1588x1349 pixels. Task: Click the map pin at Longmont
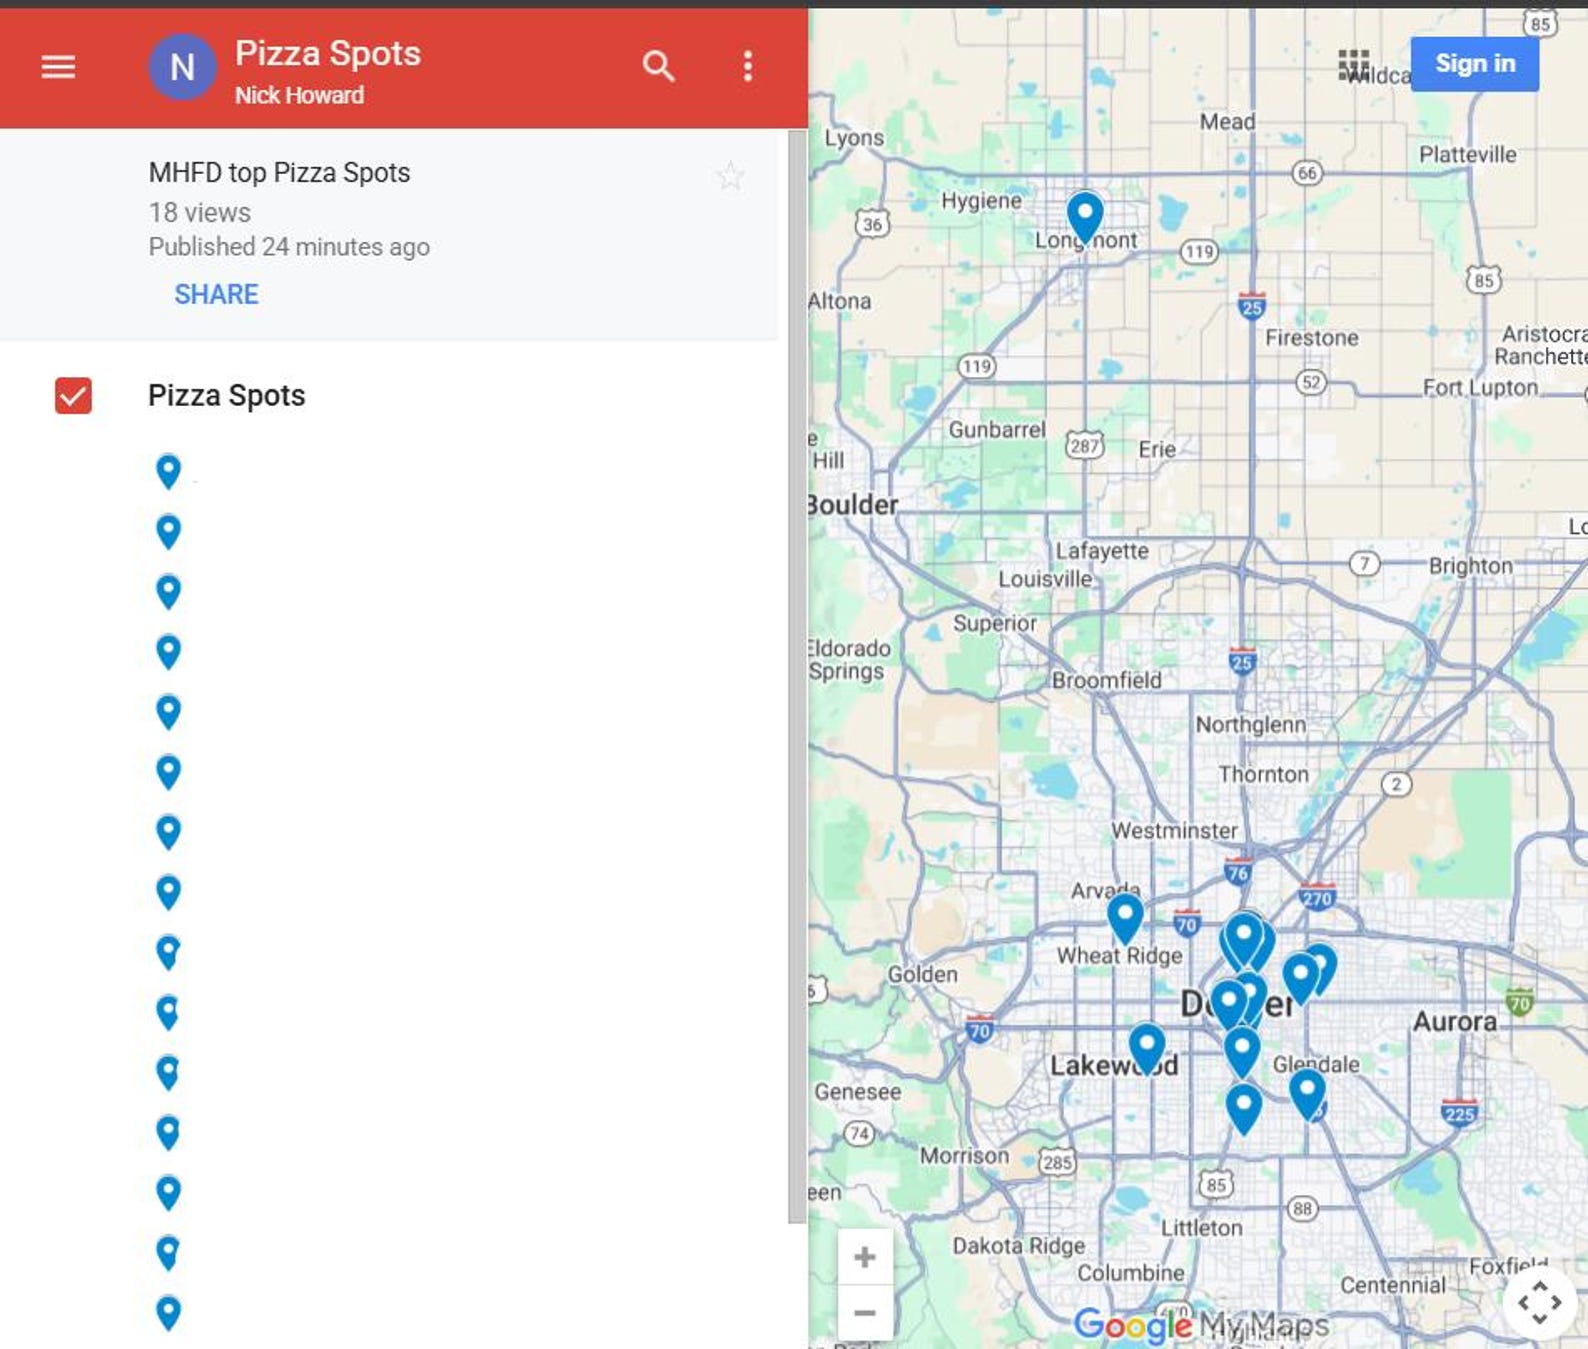pos(1084,216)
